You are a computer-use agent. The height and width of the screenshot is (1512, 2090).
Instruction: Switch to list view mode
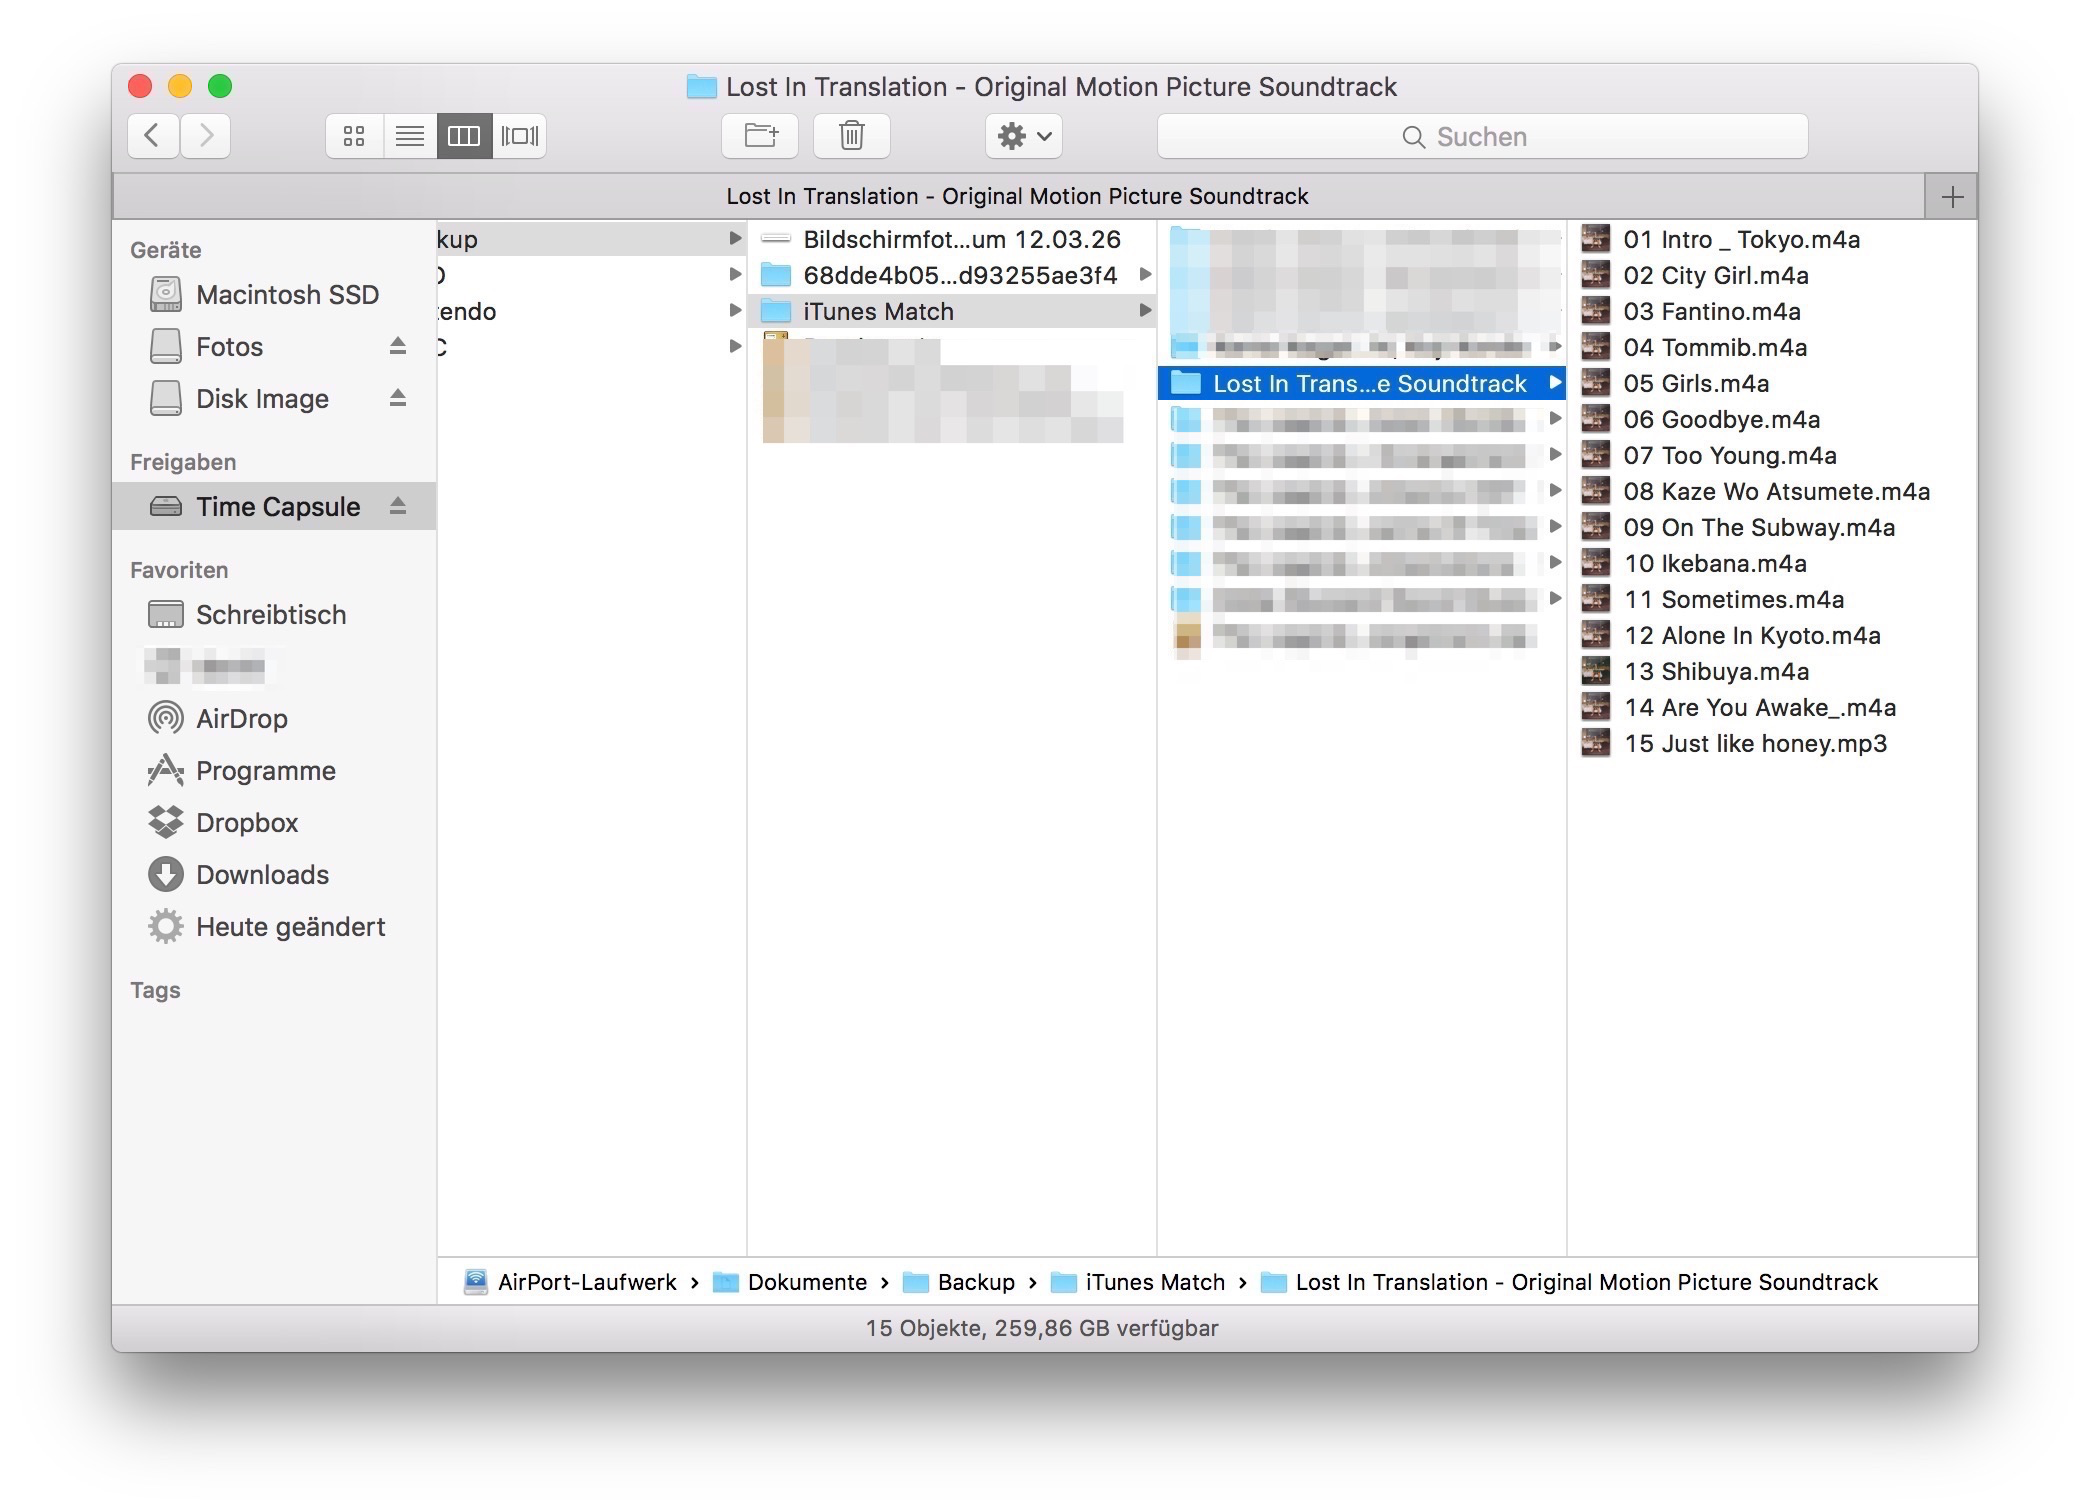[x=409, y=136]
